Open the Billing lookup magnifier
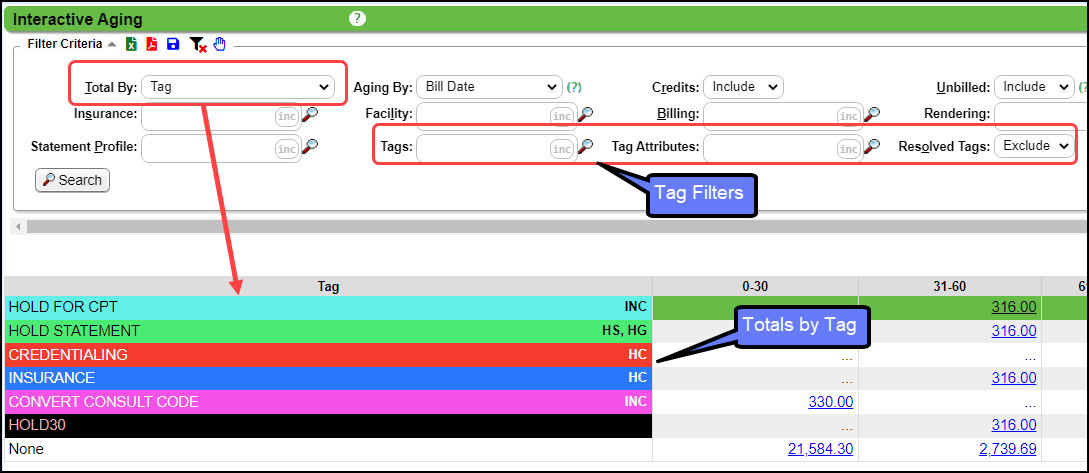The image size is (1089, 473). pos(872,115)
